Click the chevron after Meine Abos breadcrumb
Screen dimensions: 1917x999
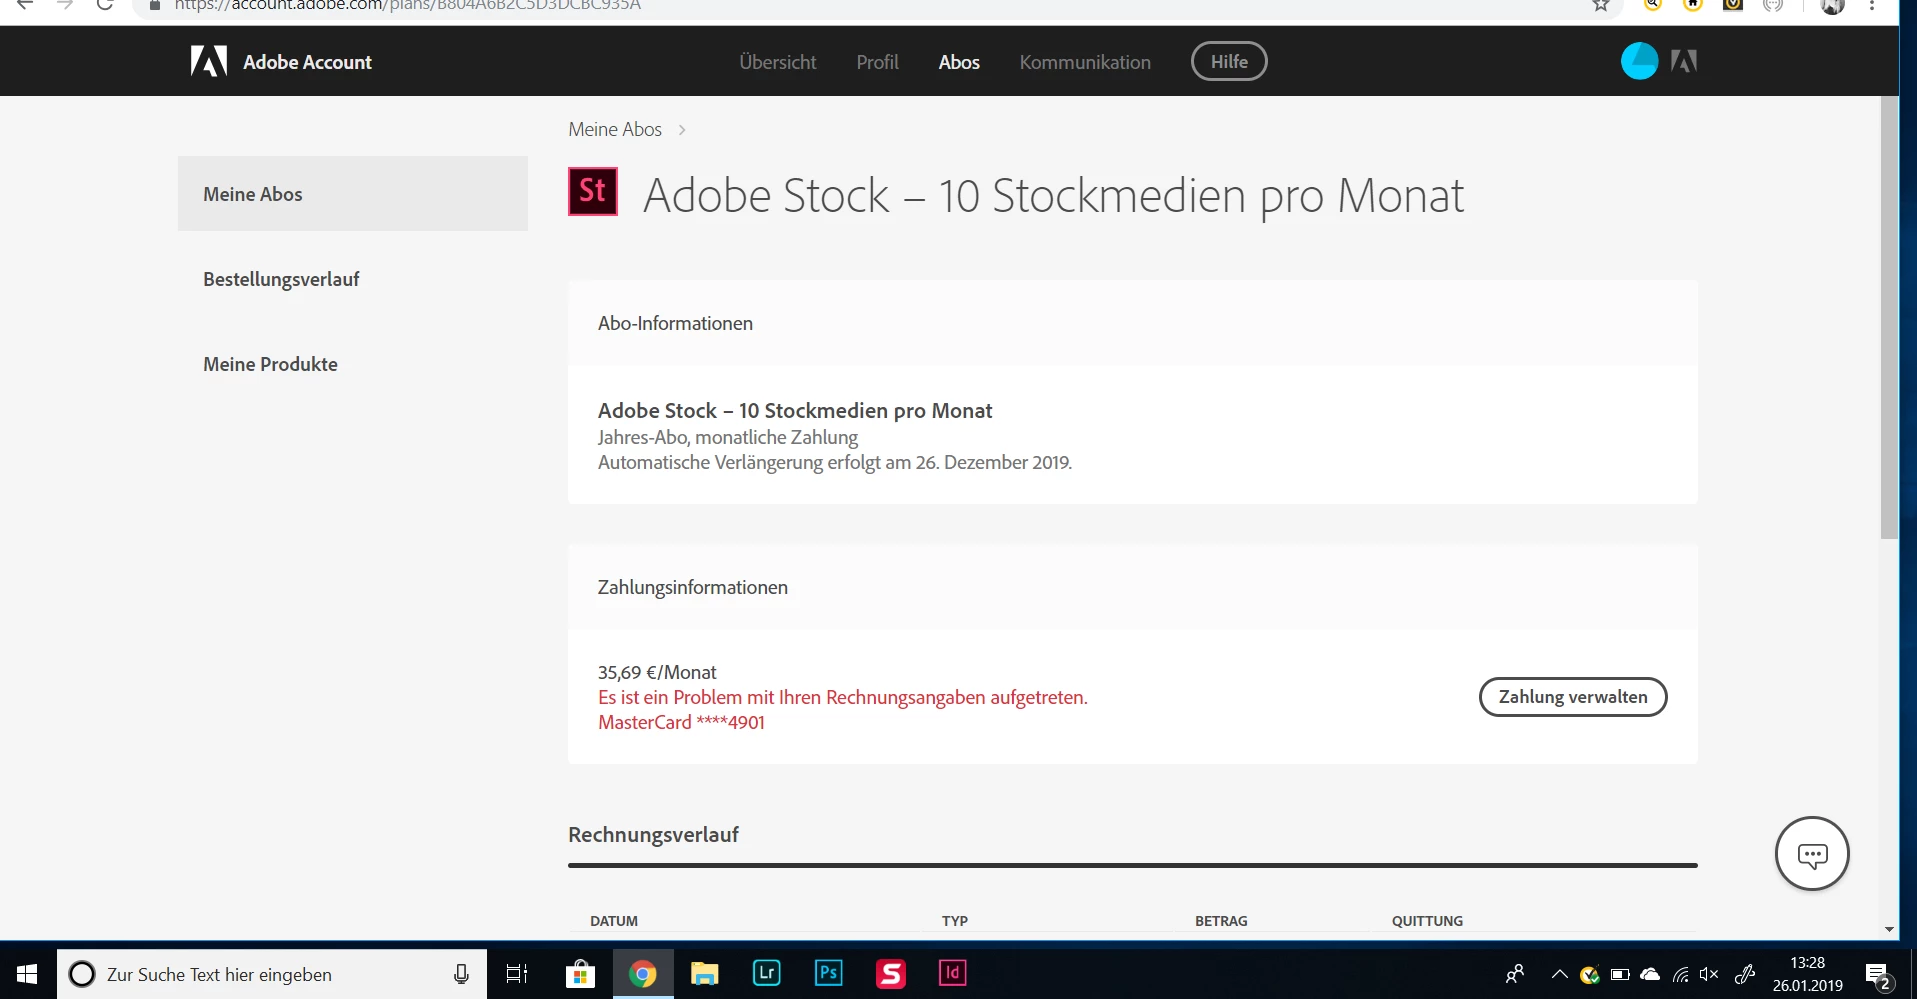coord(682,130)
